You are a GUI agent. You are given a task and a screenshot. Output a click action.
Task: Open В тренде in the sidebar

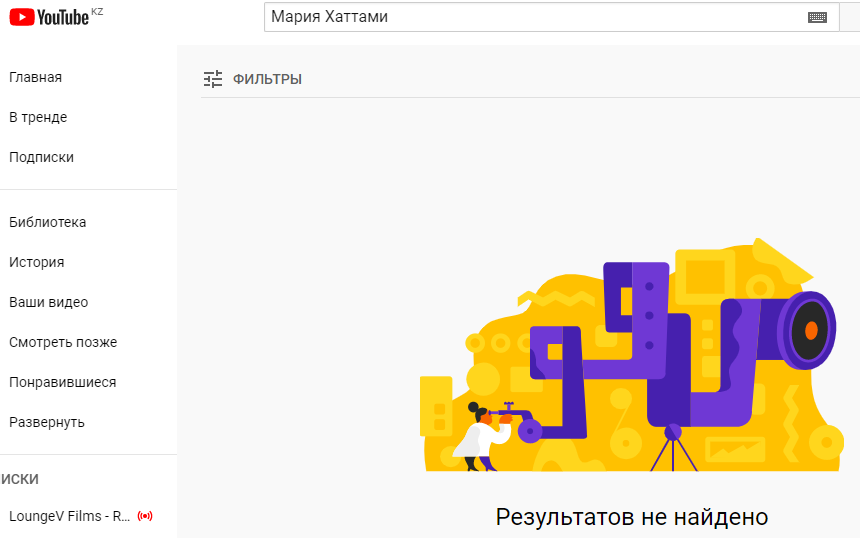tap(38, 117)
